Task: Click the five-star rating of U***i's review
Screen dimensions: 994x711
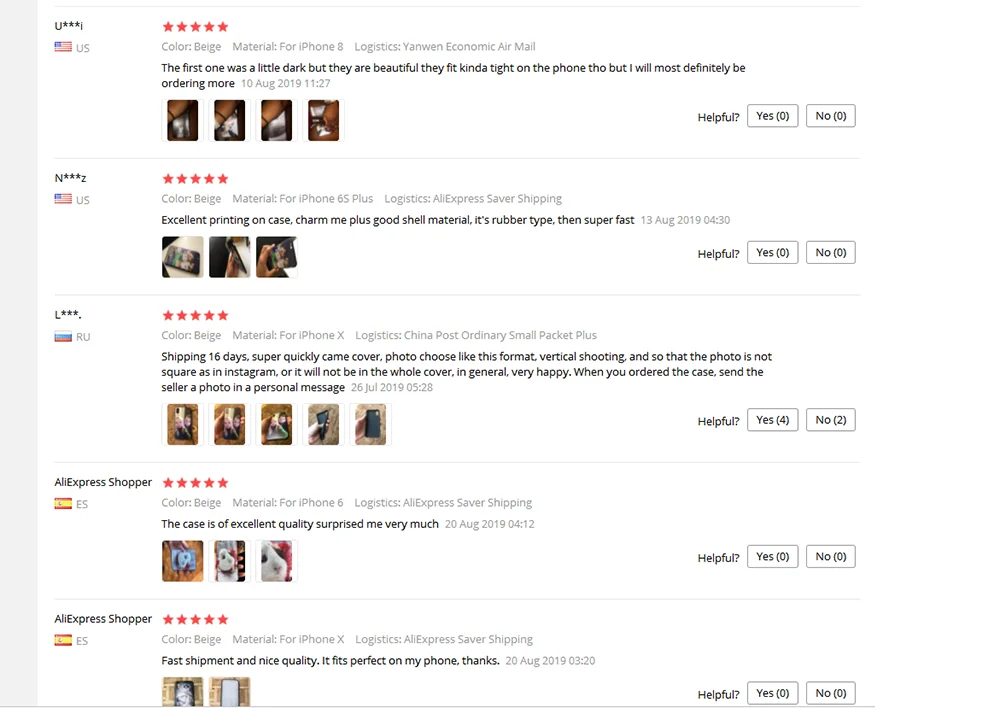Action: [x=195, y=27]
